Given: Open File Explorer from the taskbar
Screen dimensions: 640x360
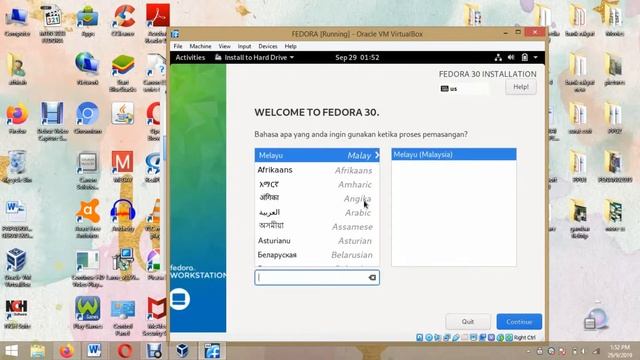Looking at the screenshot, I should tap(38, 351).
